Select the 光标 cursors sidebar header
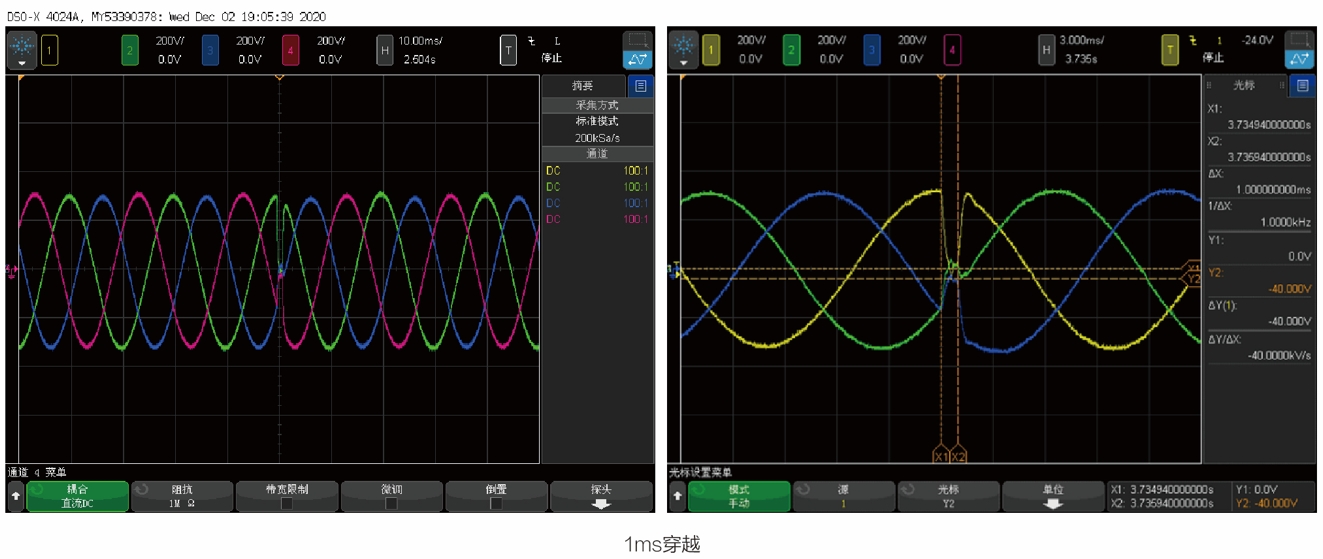 1243,86
